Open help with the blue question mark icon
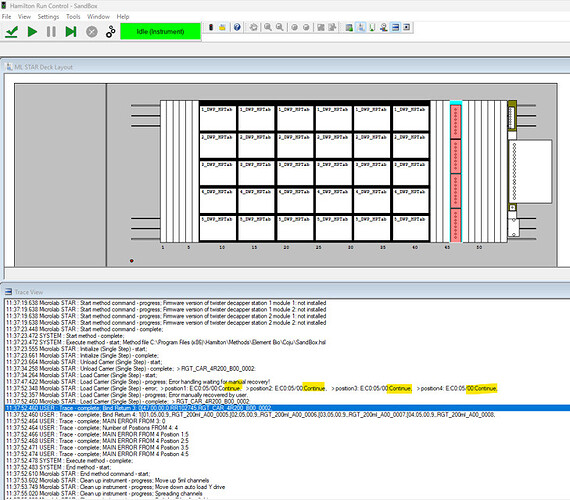This screenshot has width=570, height=500. click(x=237, y=27)
